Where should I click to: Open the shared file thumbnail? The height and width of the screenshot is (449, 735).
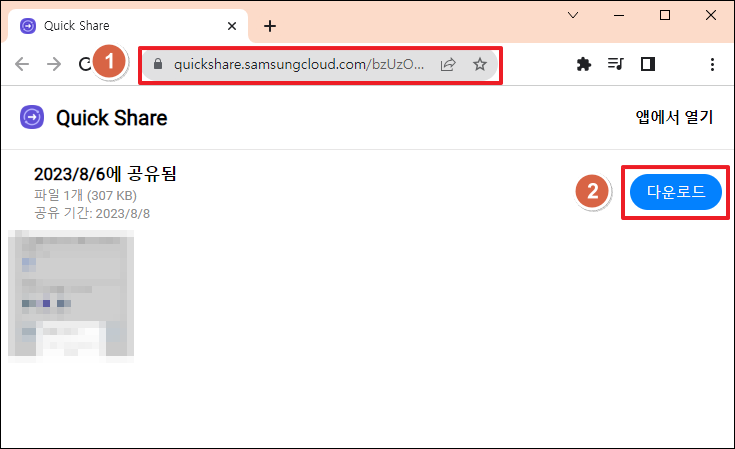pyautogui.click(x=71, y=296)
